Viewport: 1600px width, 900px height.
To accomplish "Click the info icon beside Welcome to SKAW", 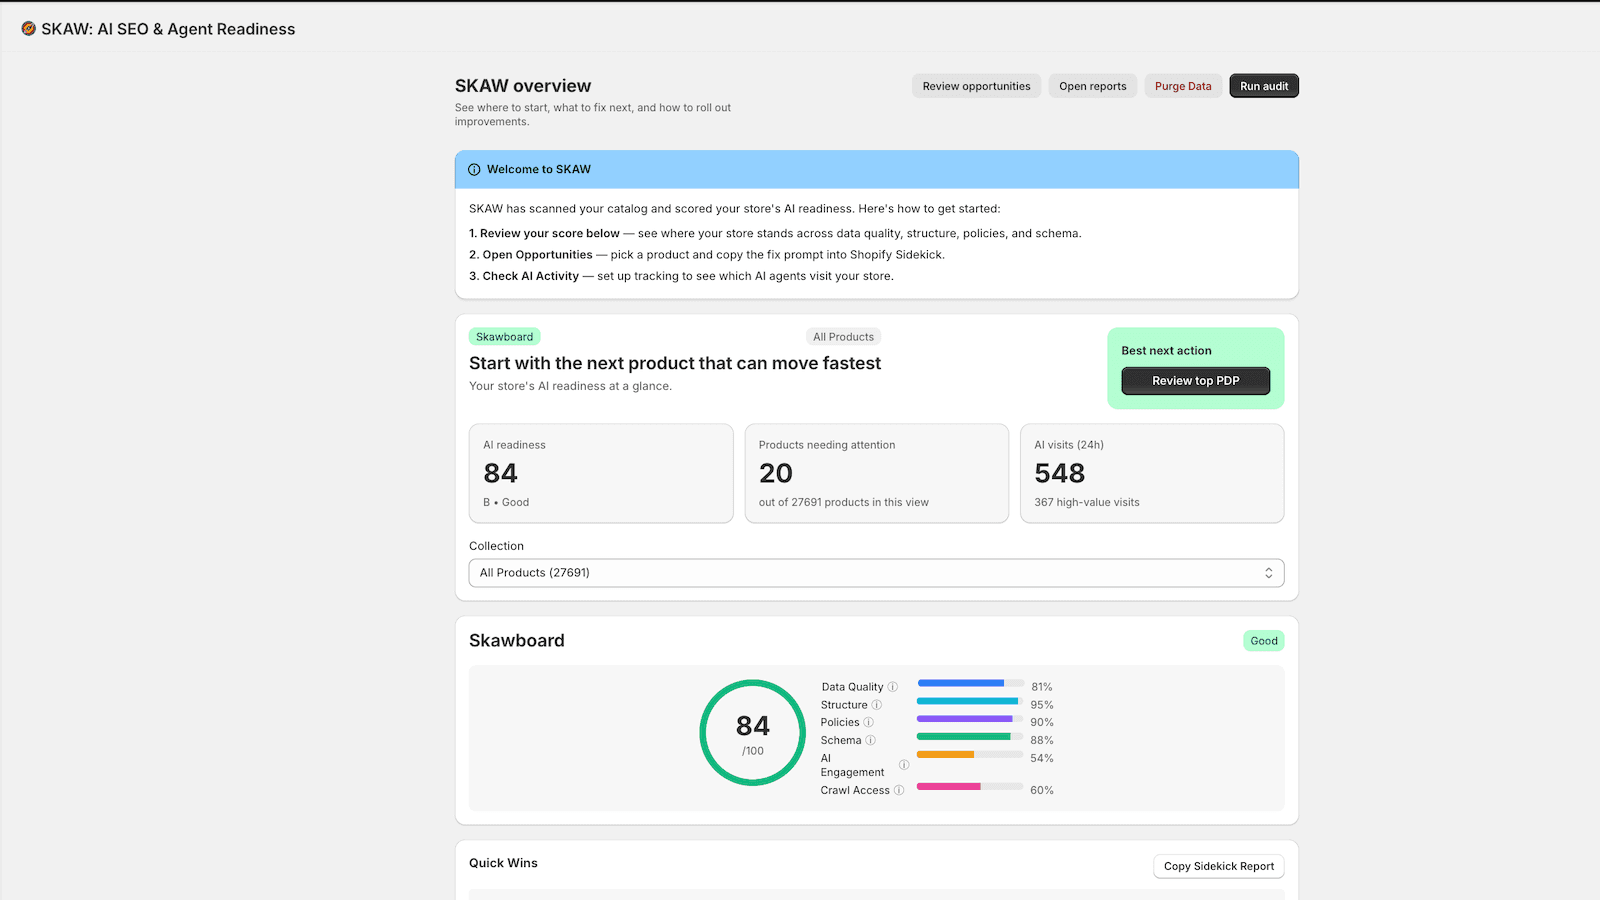I will [474, 170].
